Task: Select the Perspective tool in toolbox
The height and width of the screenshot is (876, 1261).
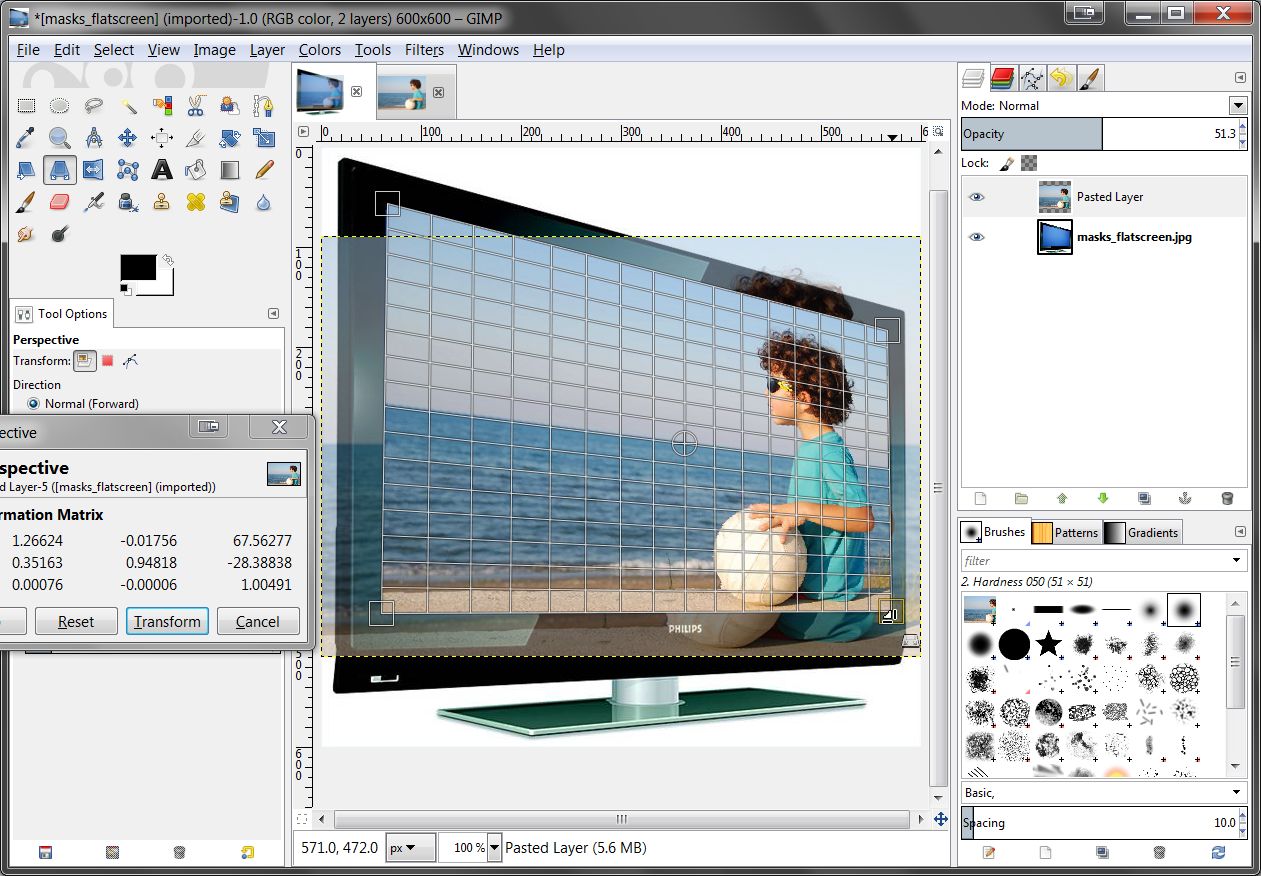Action: (x=60, y=170)
